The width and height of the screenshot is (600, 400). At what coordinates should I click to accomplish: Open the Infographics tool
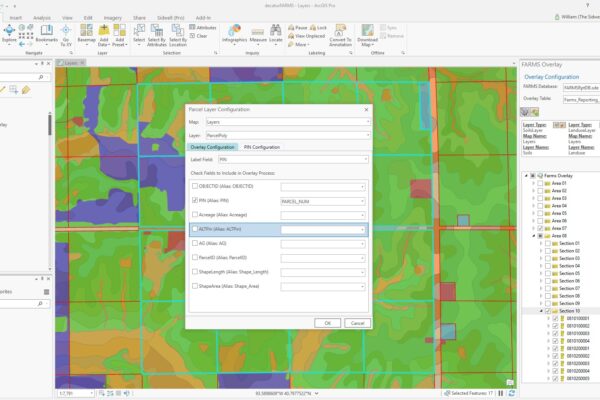tap(235, 33)
